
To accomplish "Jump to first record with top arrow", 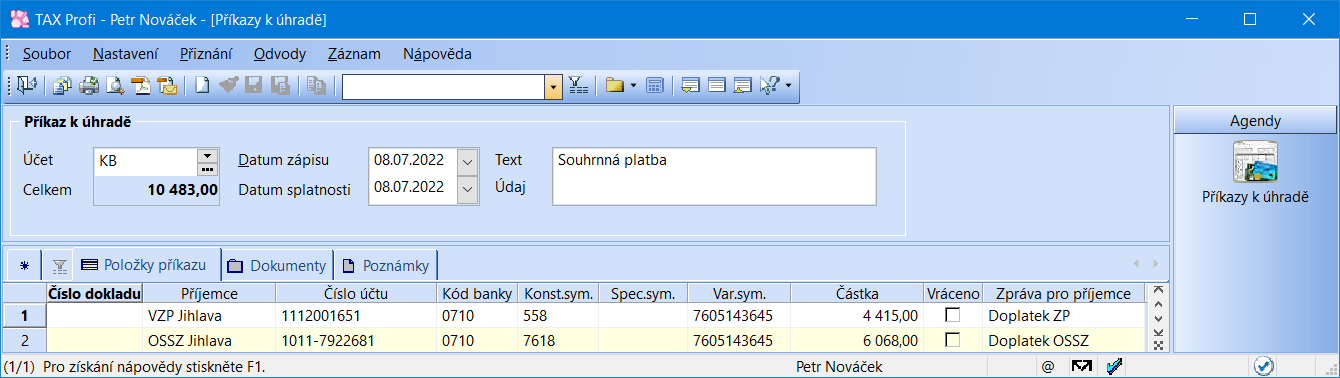I will 1159,290.
